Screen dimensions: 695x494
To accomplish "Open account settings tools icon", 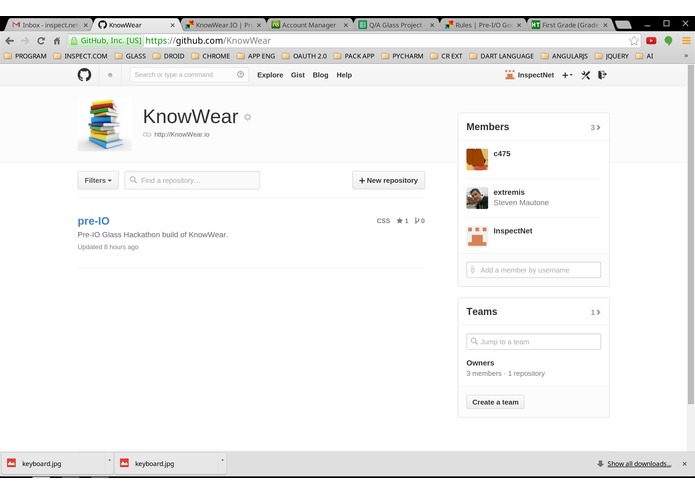I will 586,75.
